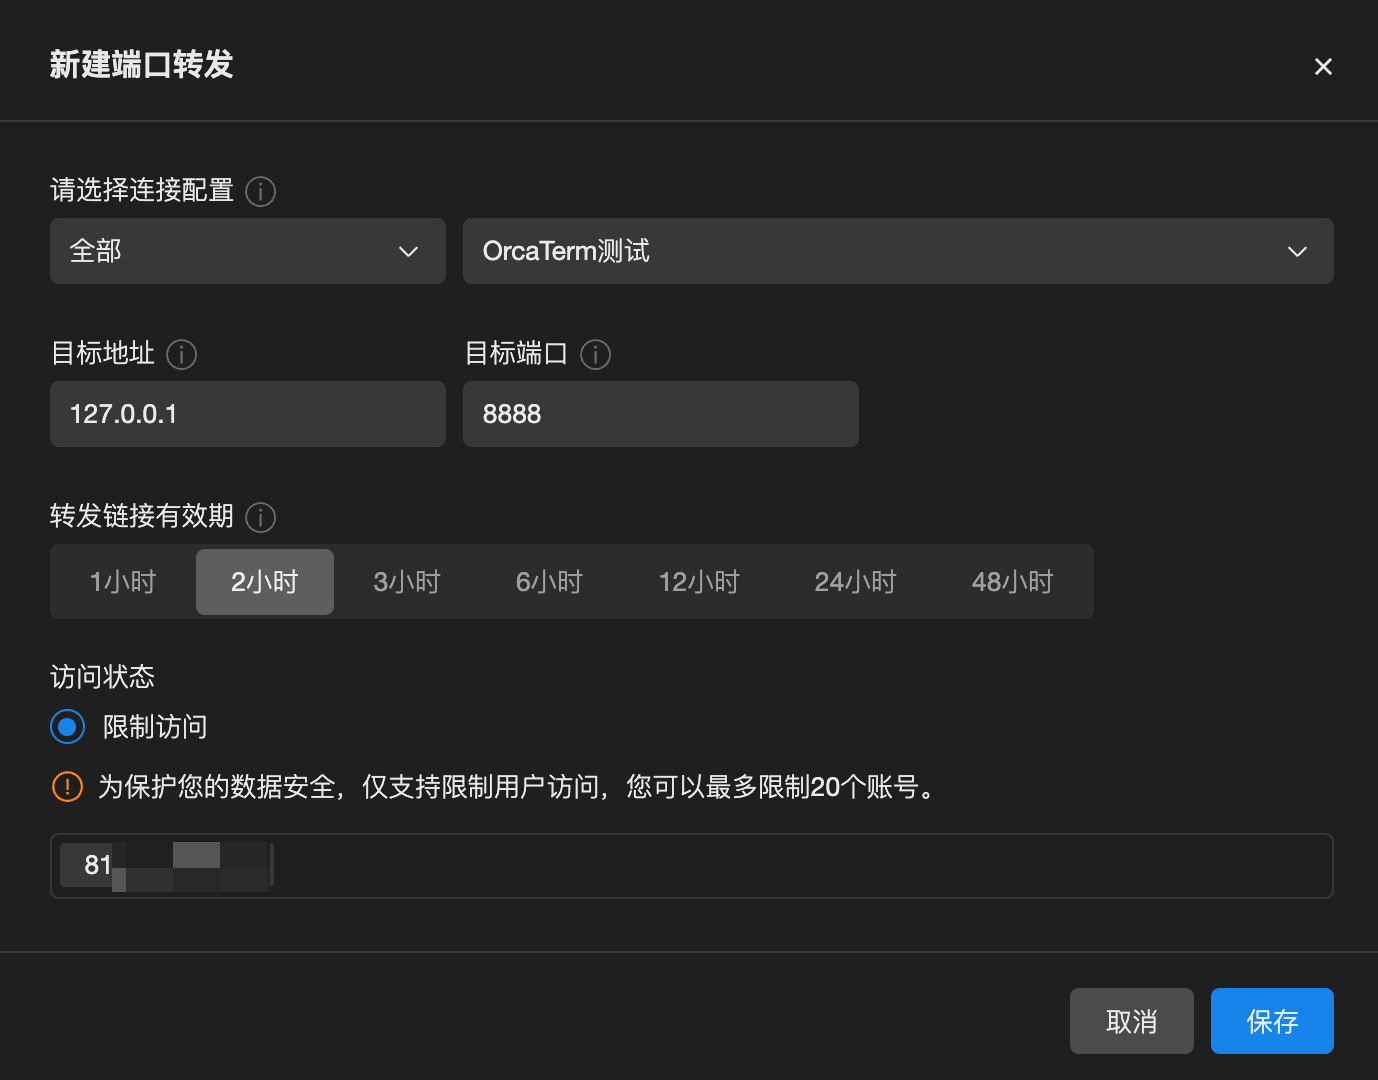This screenshot has width=1378, height=1080.
Task: Choose 24小时 validity period
Action: coord(855,582)
